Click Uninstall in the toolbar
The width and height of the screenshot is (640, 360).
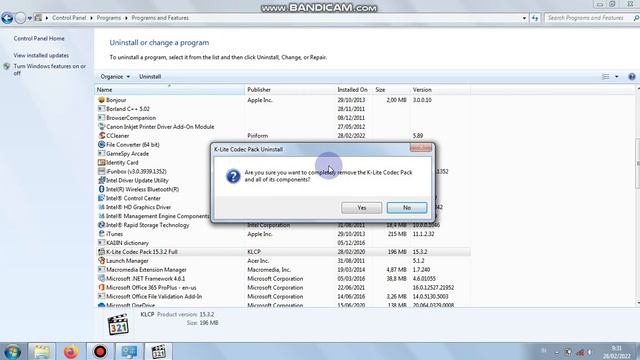coord(150,76)
